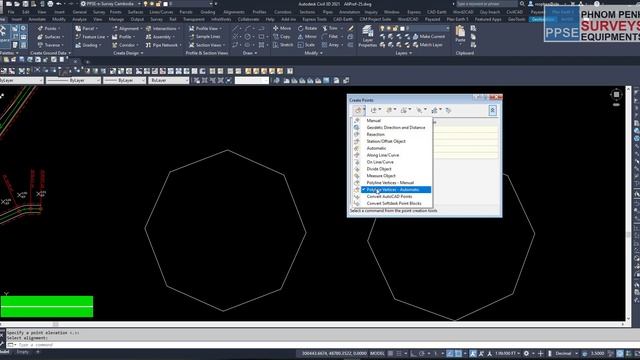
Task: Select the Move tool in Modify panel
Action: (x=282, y=28)
